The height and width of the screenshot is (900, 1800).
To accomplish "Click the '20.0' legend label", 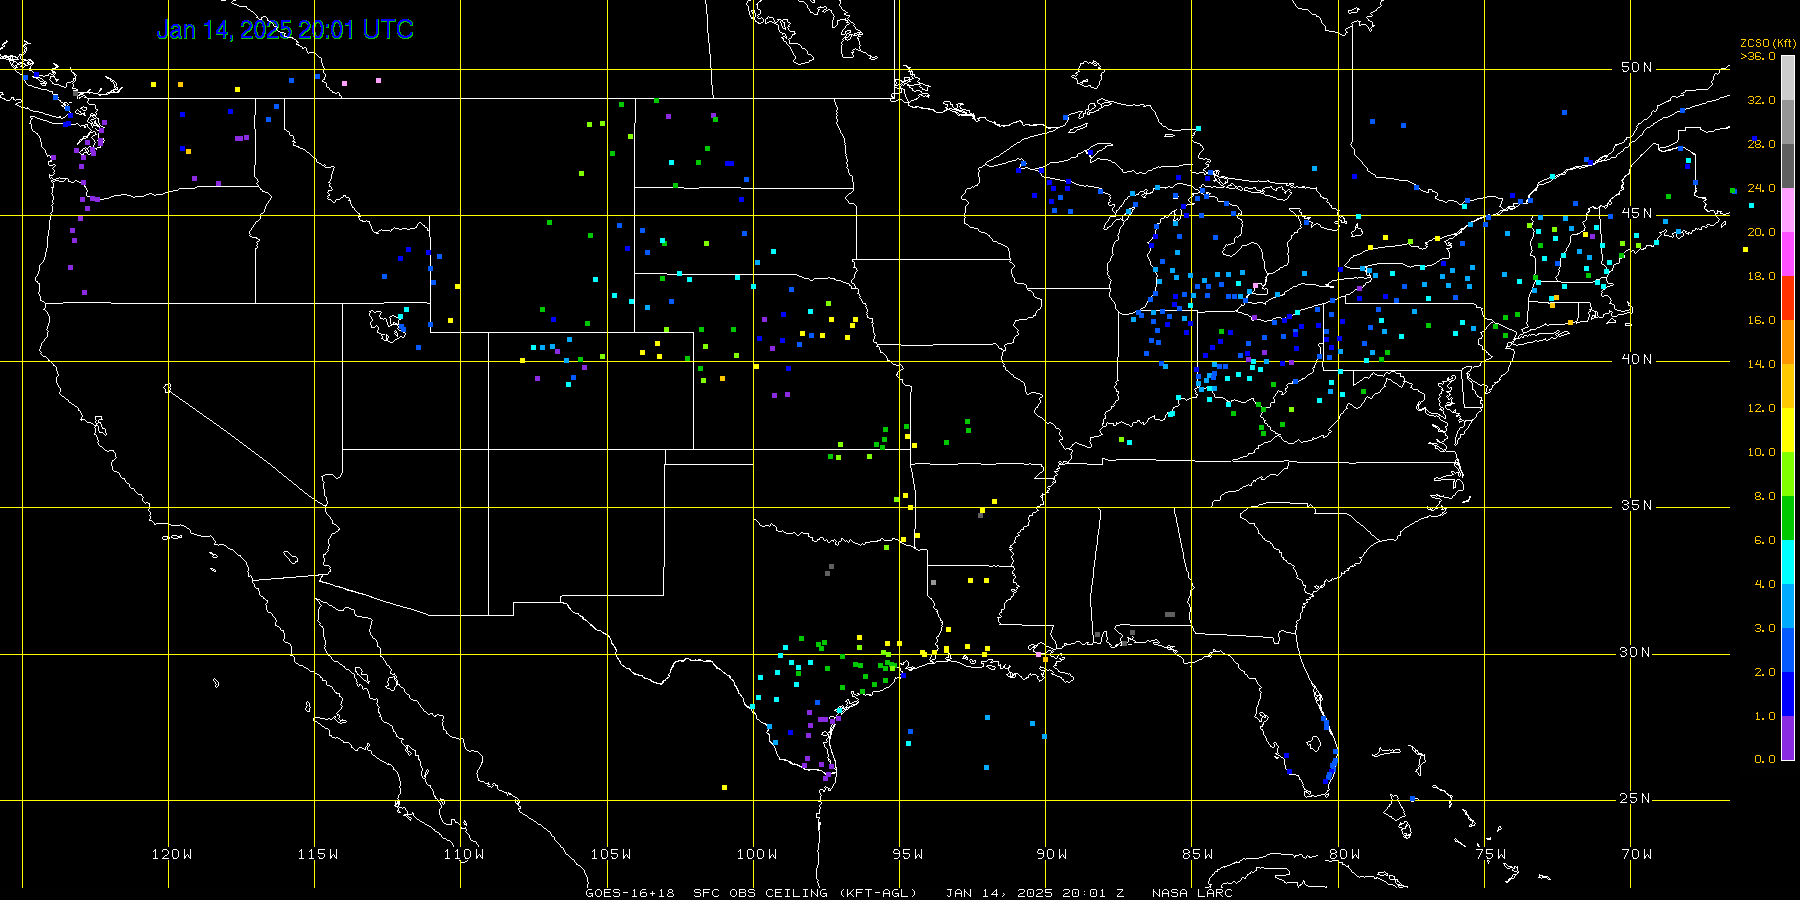I will click(x=1761, y=232).
